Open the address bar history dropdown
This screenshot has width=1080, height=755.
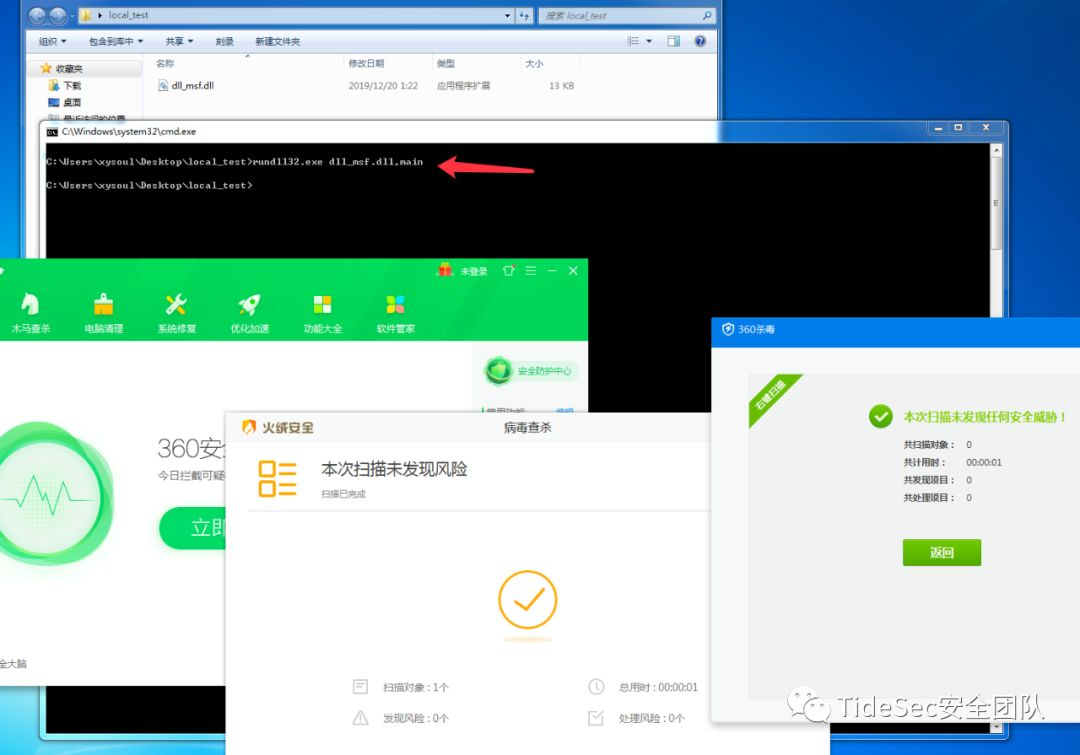tap(508, 15)
